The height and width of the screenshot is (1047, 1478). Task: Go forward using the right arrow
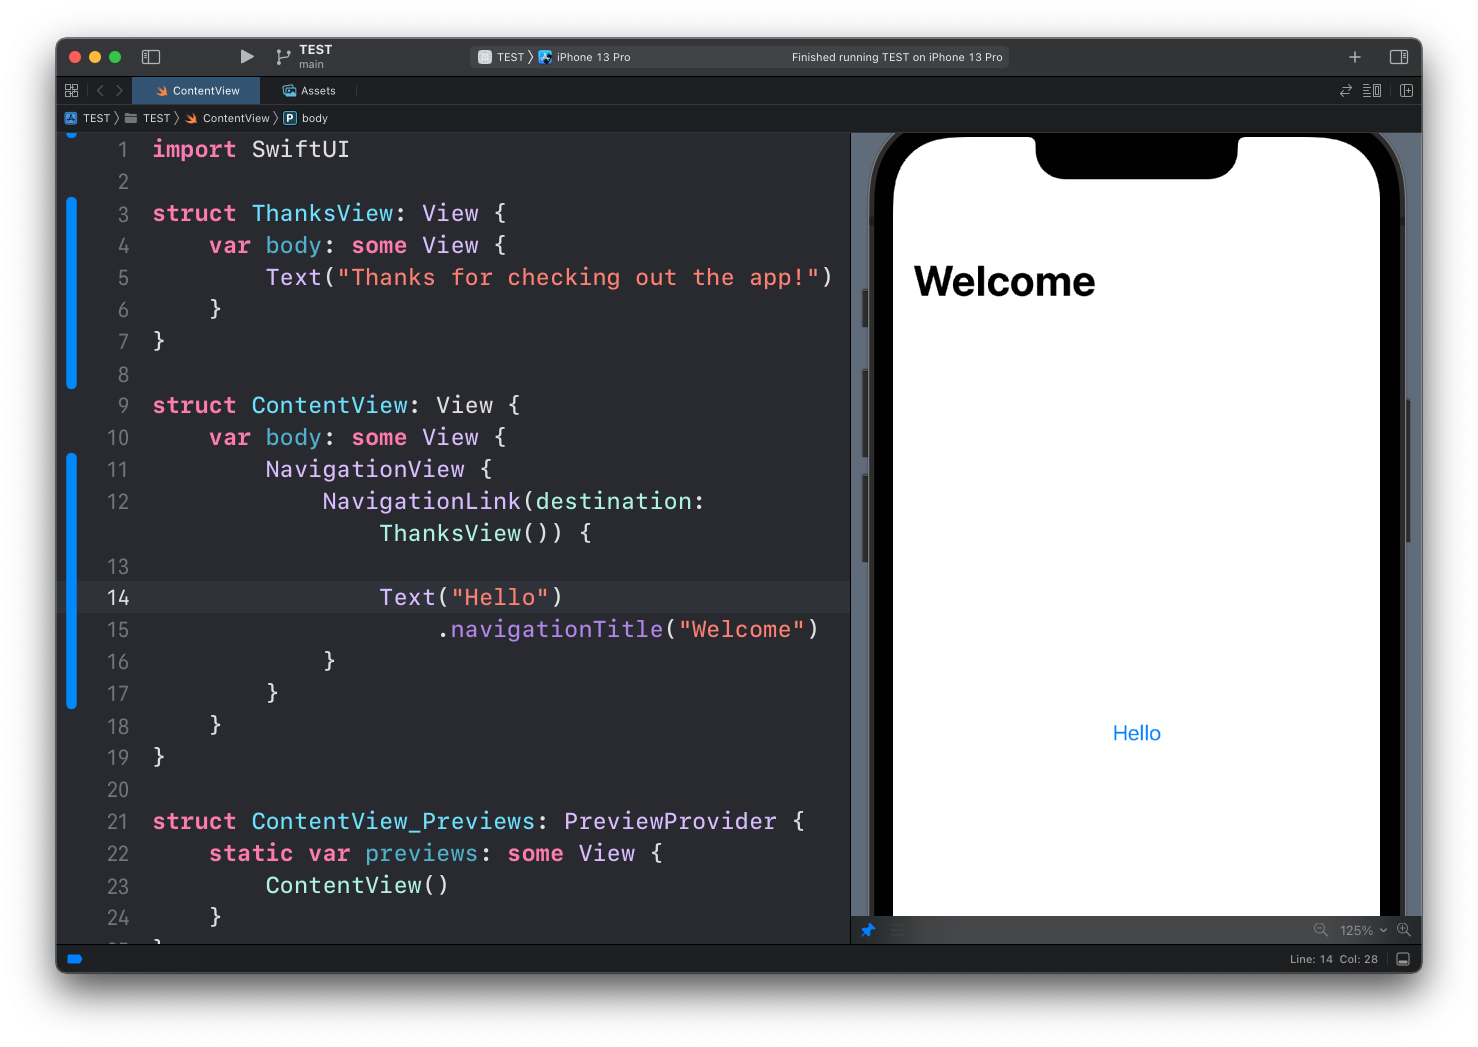[x=119, y=91]
